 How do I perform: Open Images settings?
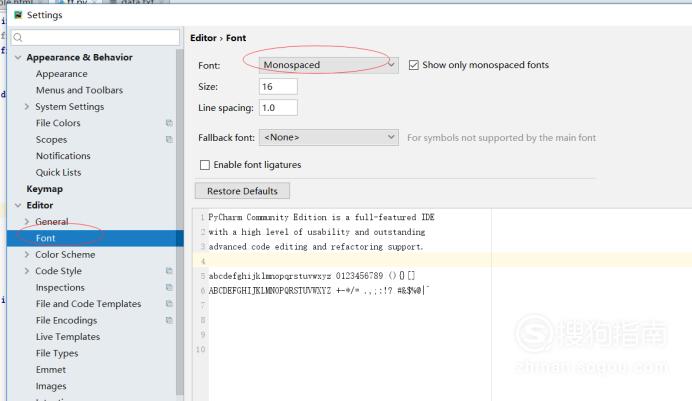click(x=51, y=386)
